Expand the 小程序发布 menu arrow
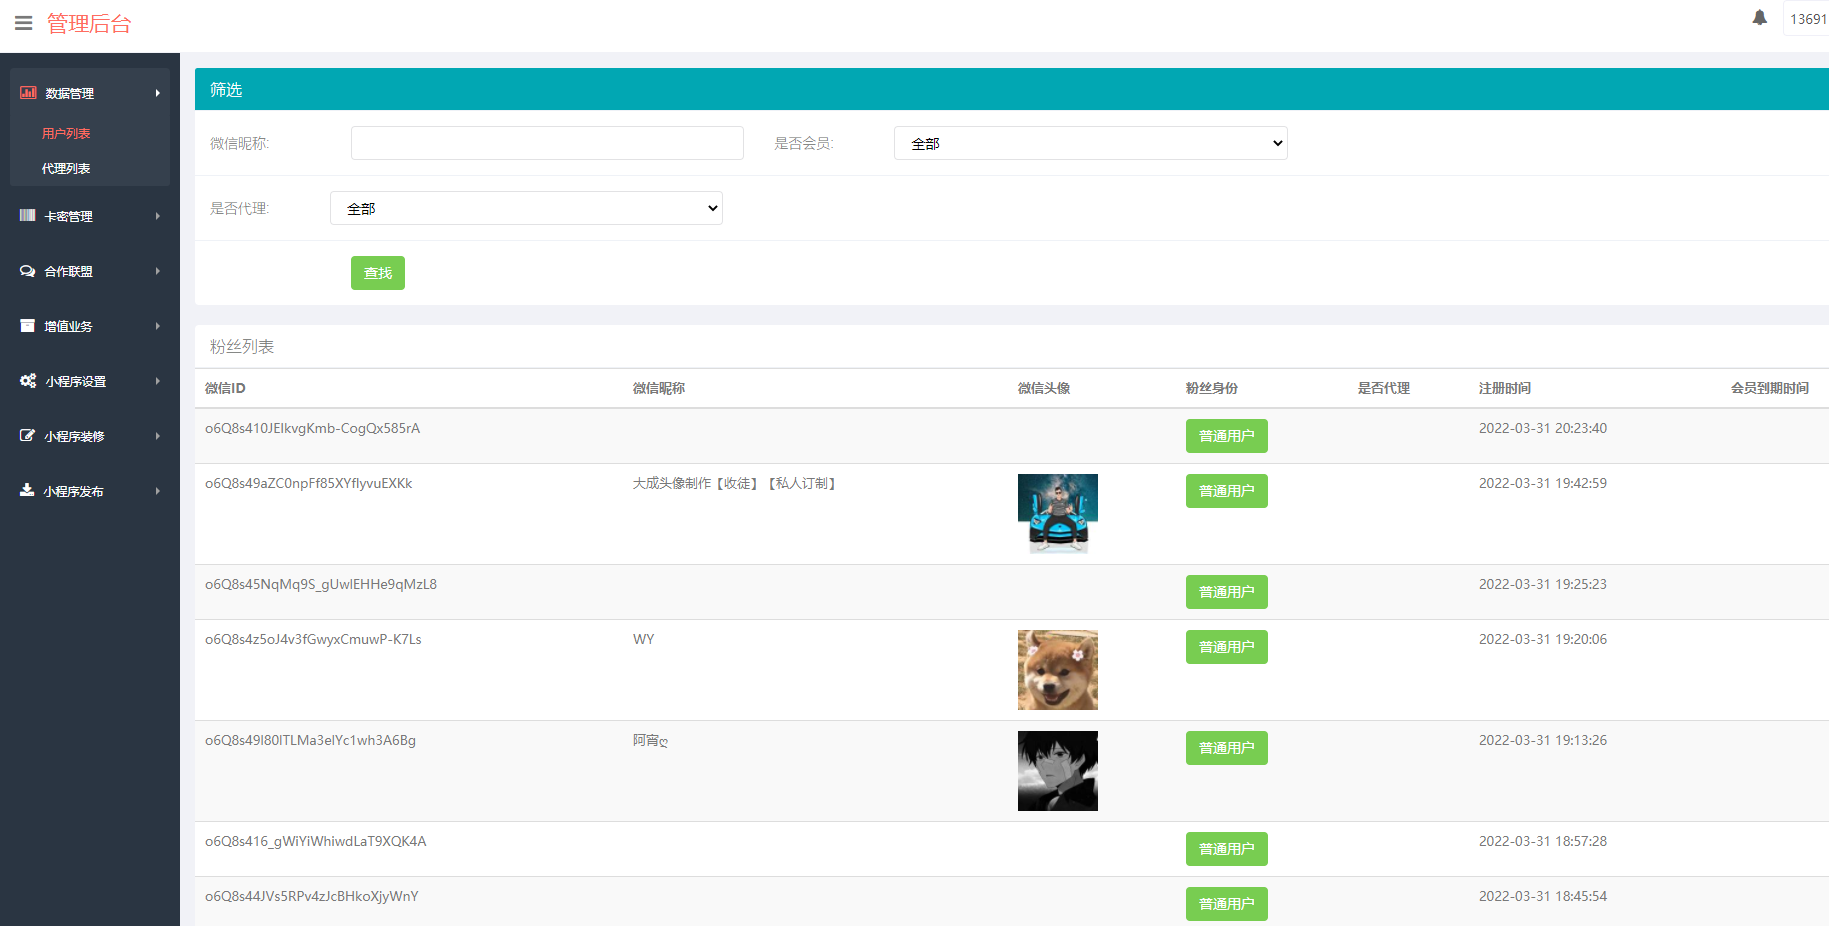The image size is (1829, 926). tap(157, 491)
